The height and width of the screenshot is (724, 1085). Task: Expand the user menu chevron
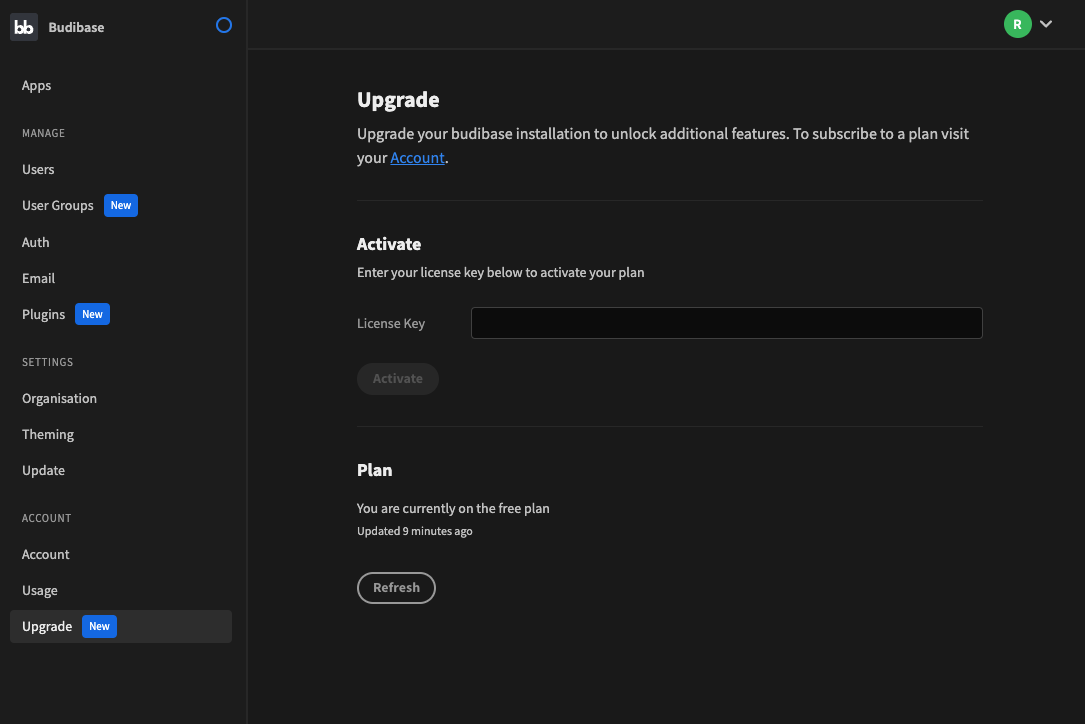click(1046, 24)
